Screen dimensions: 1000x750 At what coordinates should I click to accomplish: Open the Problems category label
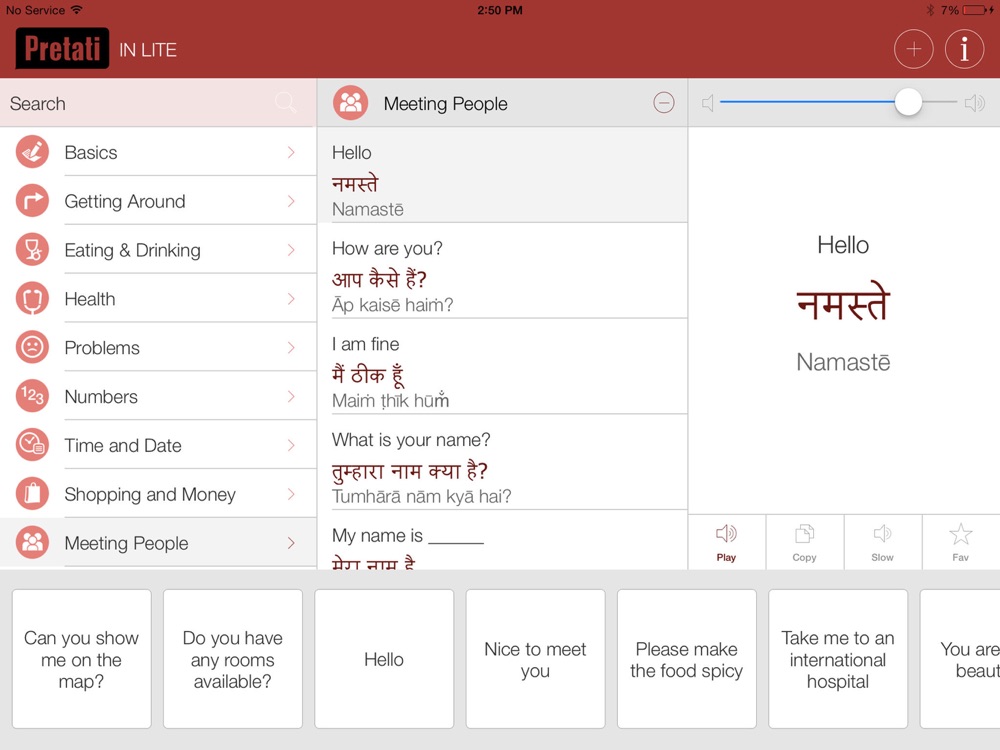tap(102, 348)
